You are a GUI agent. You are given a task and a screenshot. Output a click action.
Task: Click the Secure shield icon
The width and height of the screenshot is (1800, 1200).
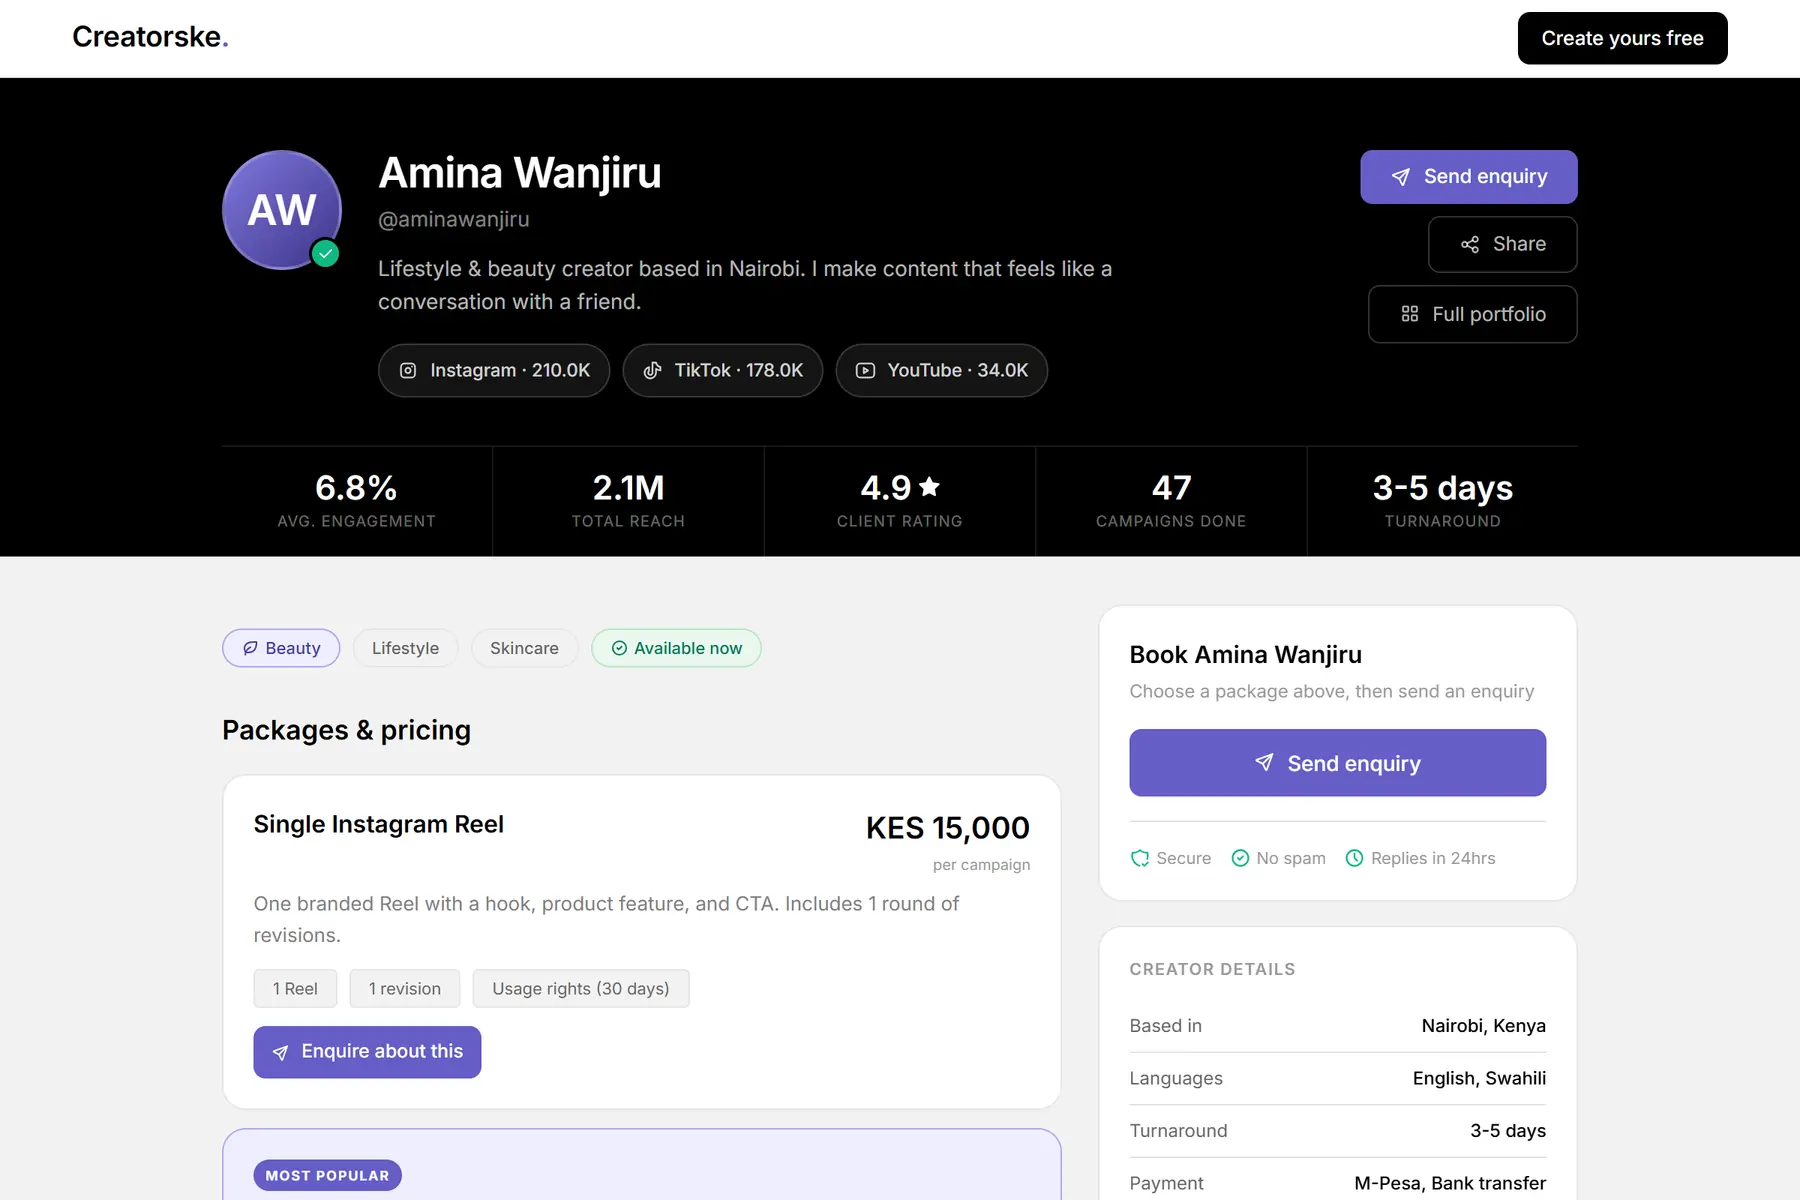coord(1139,858)
